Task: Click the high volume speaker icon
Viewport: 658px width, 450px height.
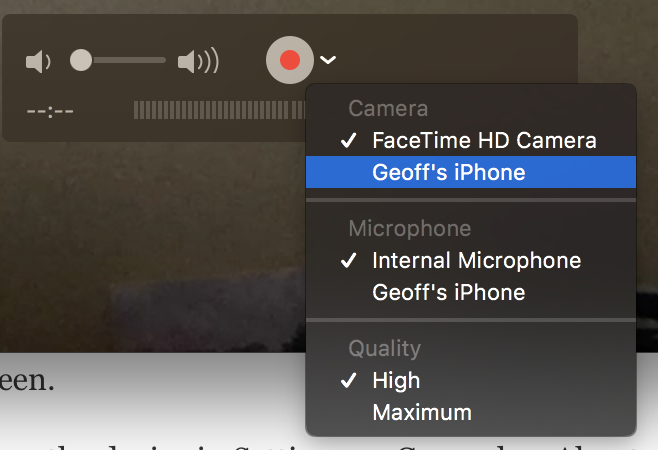Action: tap(198, 61)
